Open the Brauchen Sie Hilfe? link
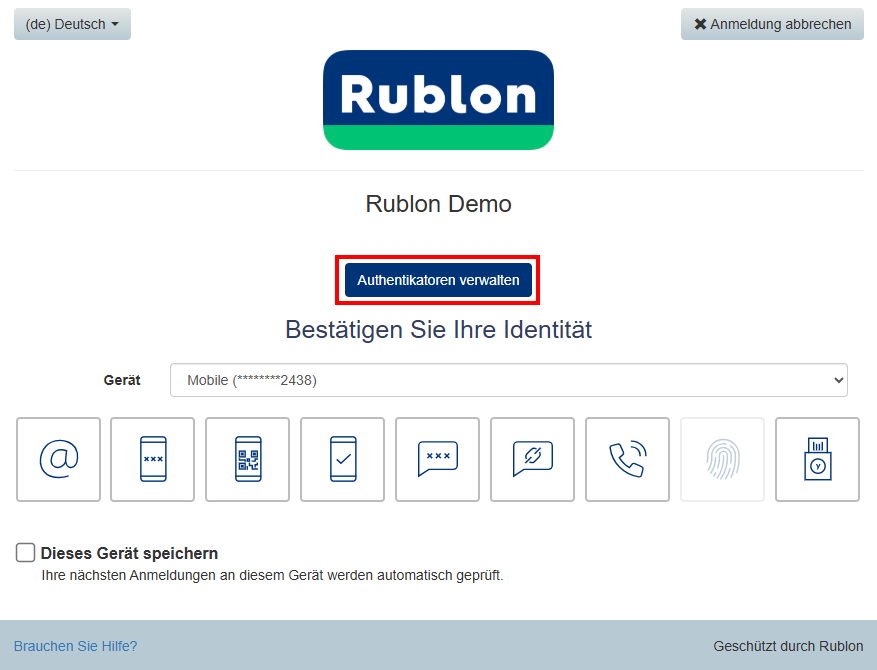The width and height of the screenshot is (877, 670). (75, 646)
